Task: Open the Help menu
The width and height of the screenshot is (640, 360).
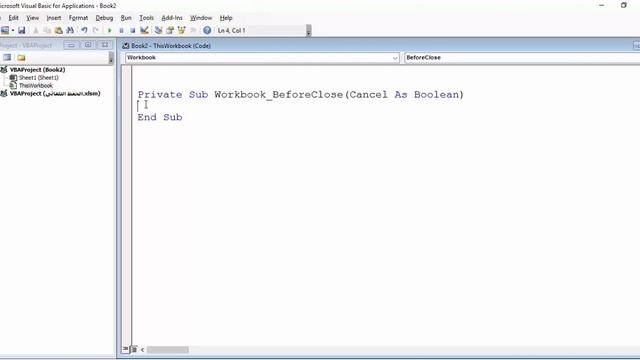Action: point(226,18)
